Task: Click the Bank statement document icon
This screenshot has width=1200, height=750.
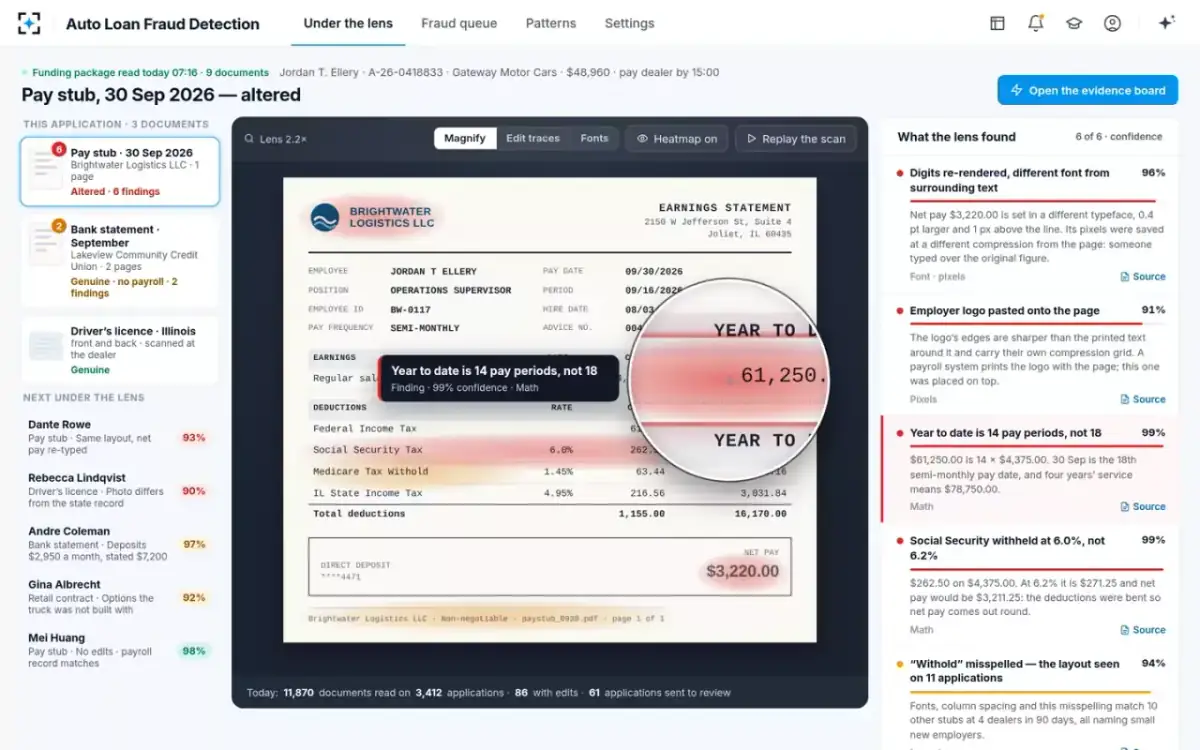Action: pyautogui.click(x=45, y=245)
